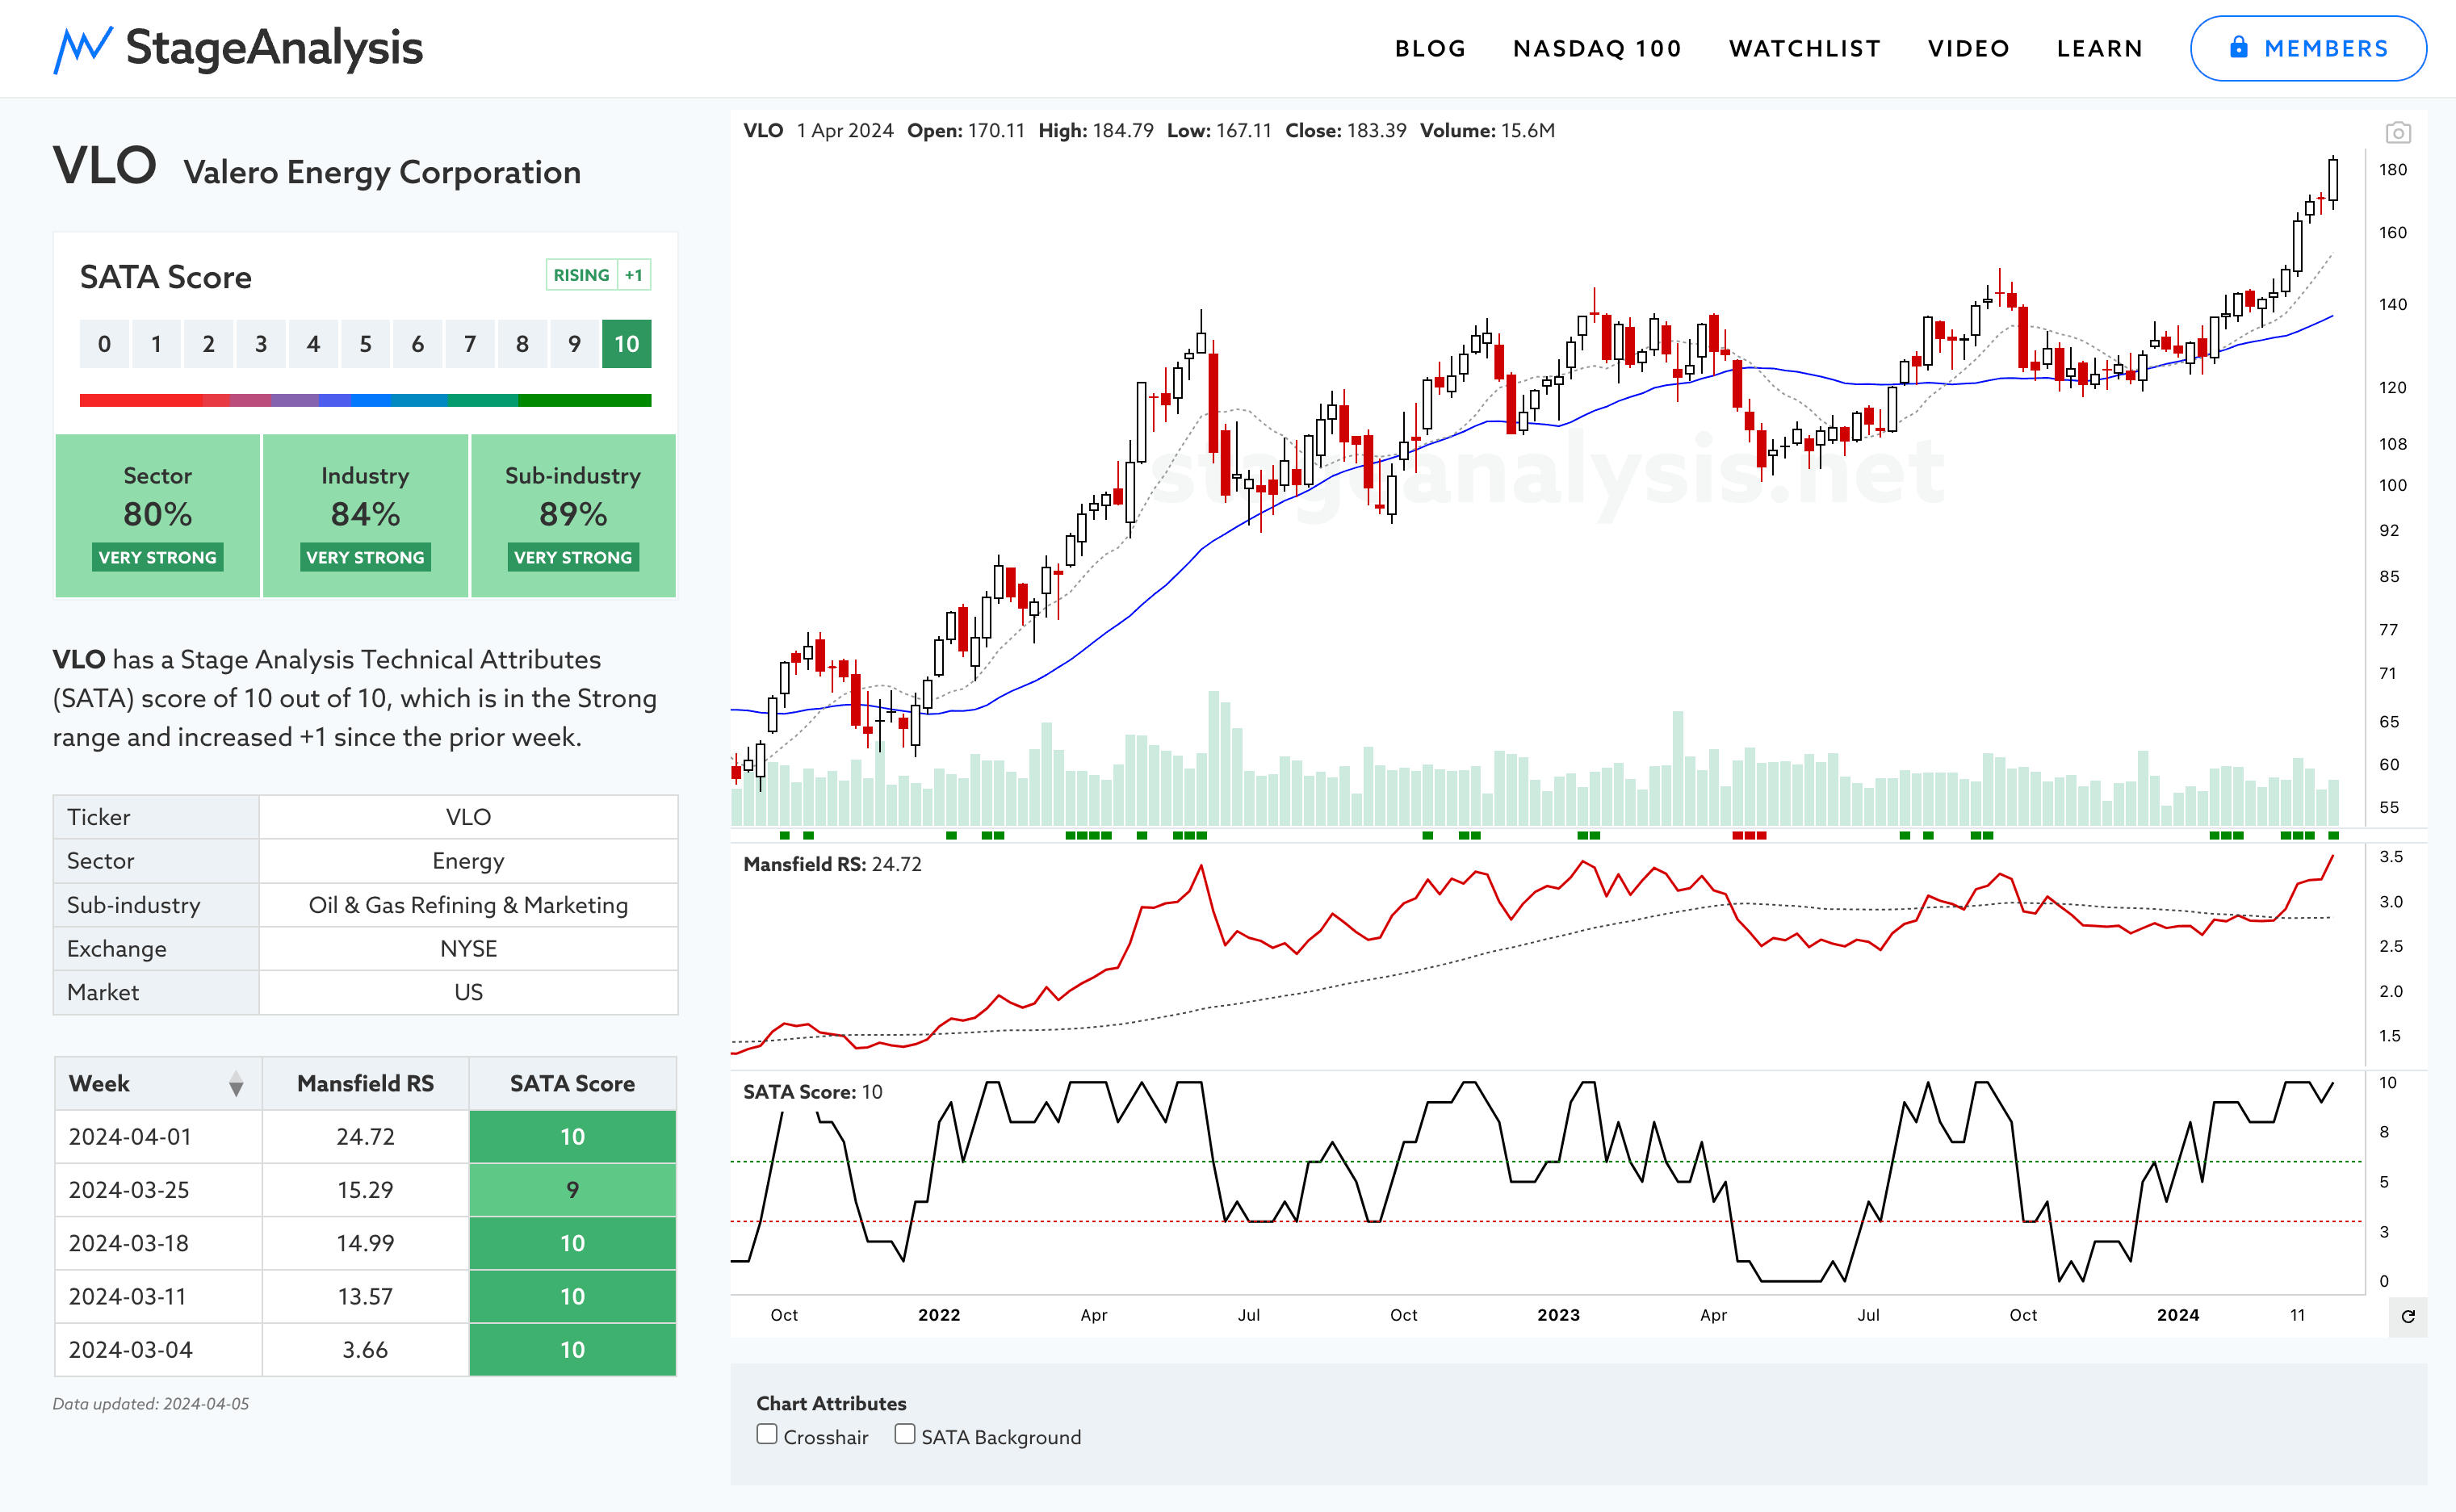This screenshot has height=1512, width=2456.
Task: Click SATA score number 0 box
Action: tap(104, 344)
